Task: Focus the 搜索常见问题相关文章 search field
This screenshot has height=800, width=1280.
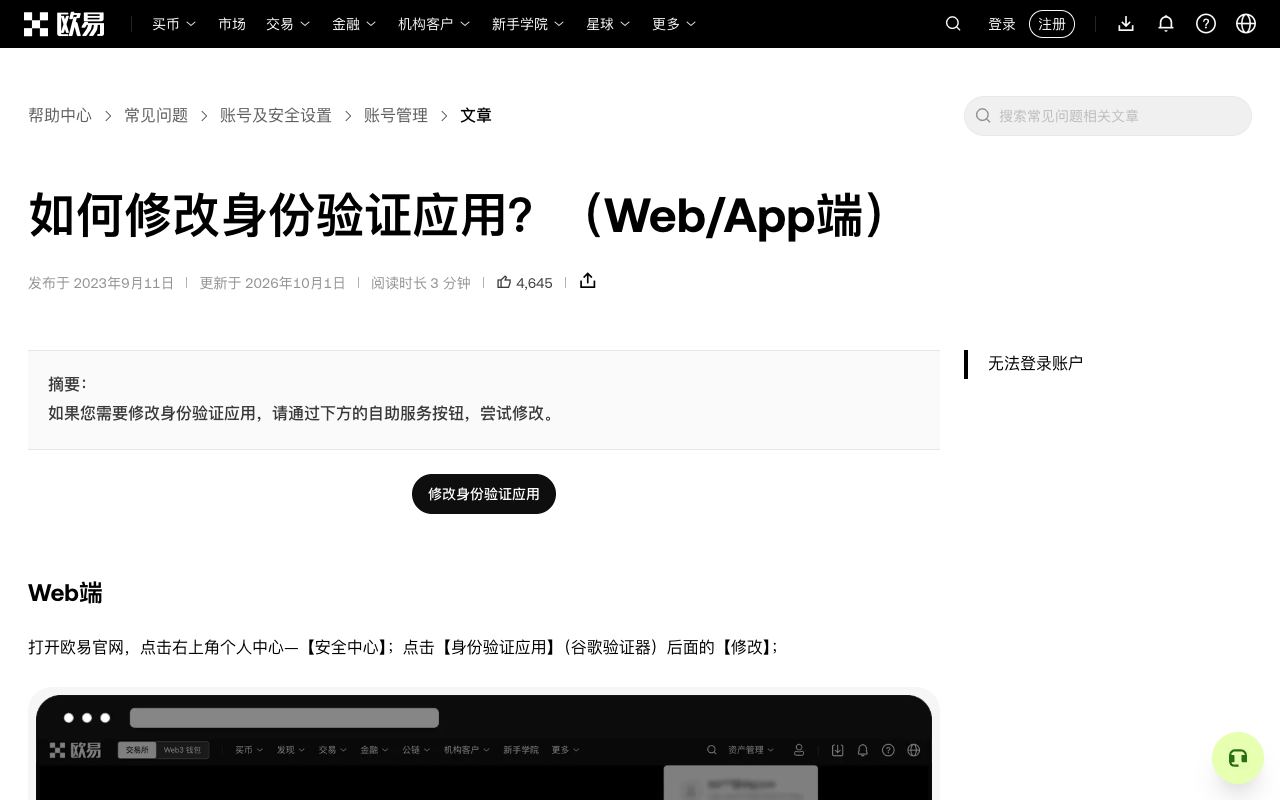Action: [1108, 116]
